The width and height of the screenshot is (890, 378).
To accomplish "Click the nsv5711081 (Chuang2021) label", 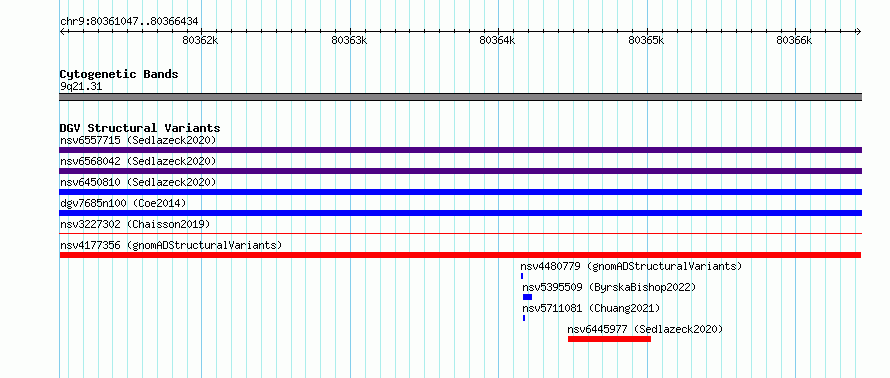I will 591,308.
